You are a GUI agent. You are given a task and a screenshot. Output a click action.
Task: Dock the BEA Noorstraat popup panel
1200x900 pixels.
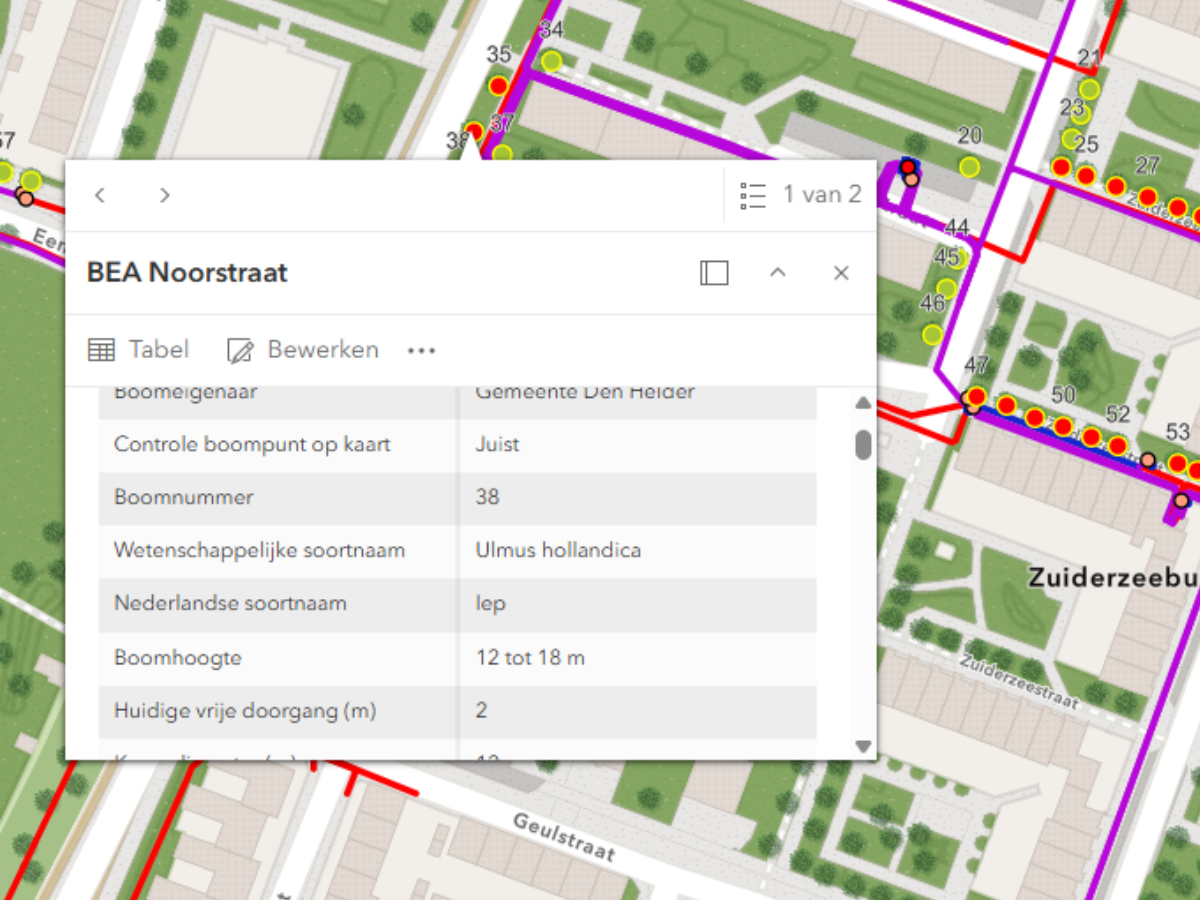(x=714, y=273)
